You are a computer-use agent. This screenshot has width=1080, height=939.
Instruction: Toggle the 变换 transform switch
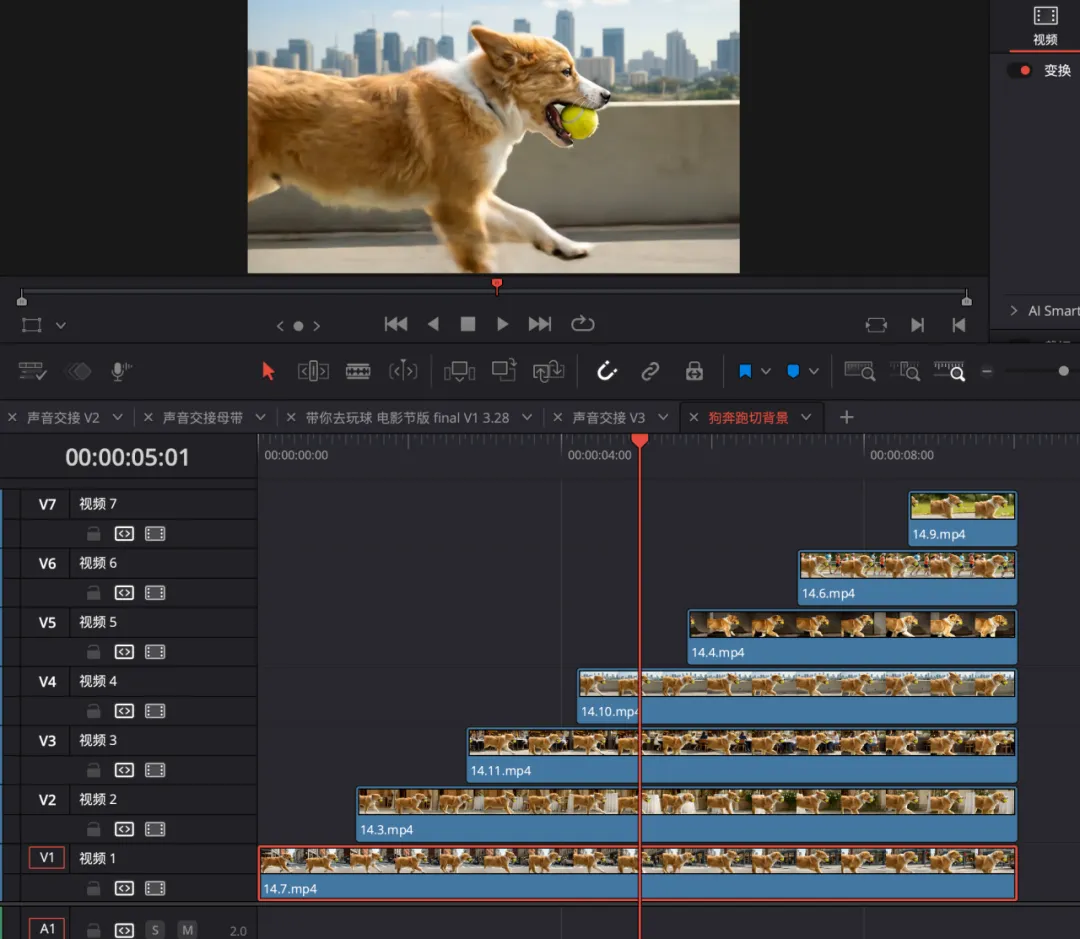tap(1020, 71)
